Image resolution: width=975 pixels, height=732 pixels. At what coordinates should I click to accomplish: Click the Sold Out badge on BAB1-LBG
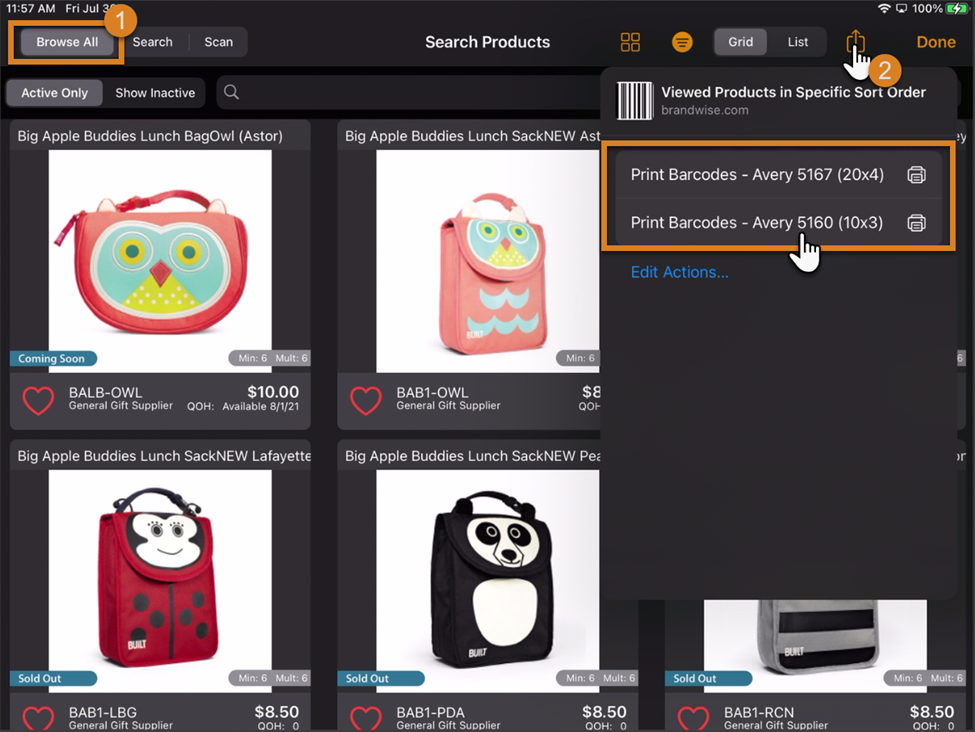(53, 679)
